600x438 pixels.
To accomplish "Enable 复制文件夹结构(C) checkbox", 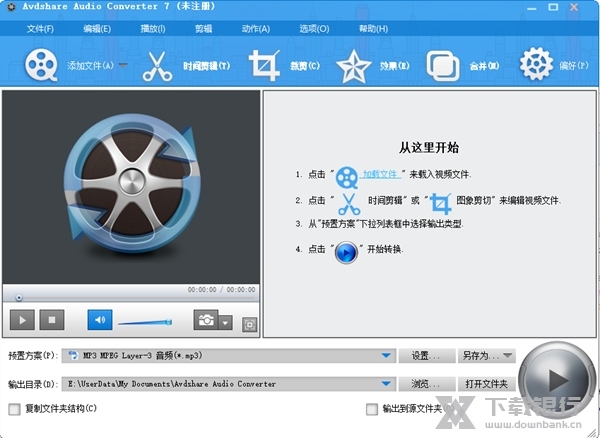I will [x=14, y=409].
